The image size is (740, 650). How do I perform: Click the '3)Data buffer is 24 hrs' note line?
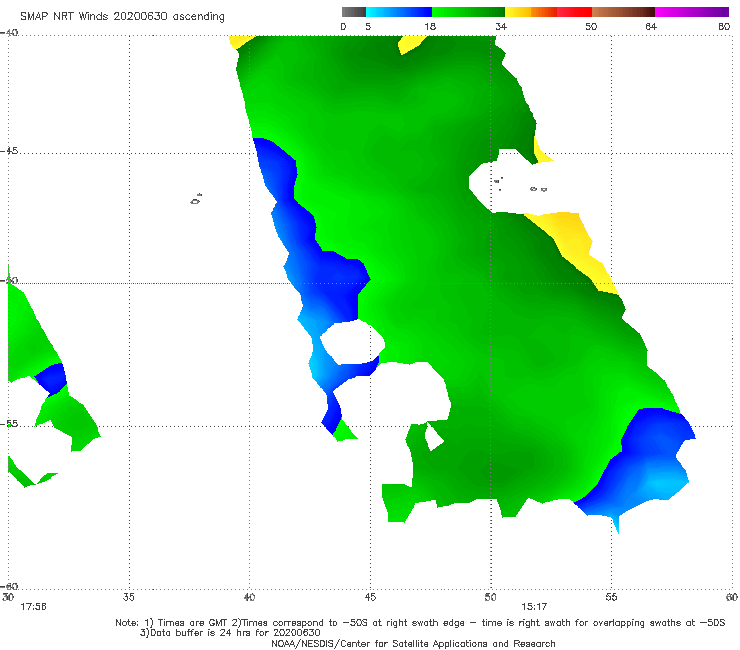[230, 633]
